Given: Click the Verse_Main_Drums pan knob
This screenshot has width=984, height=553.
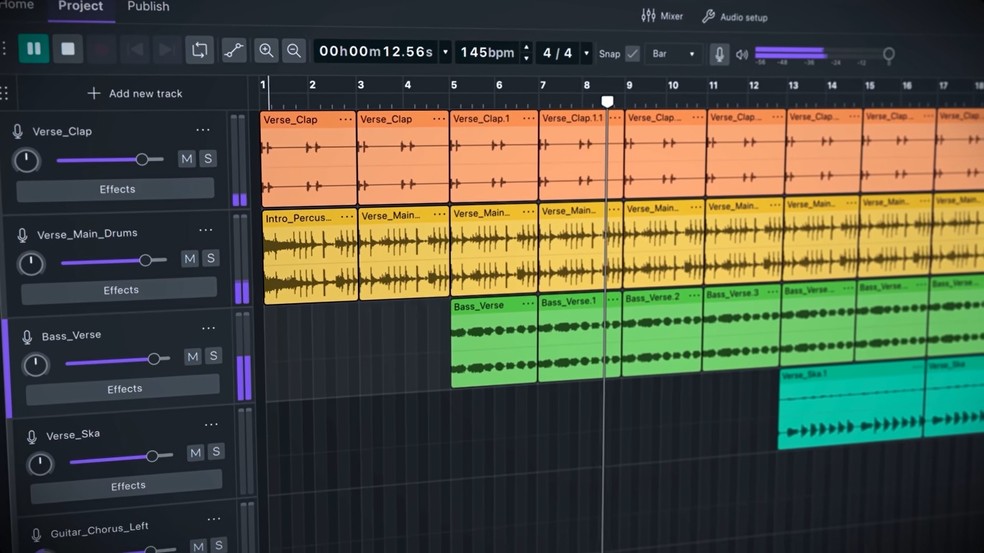Looking at the screenshot, I should [31, 264].
